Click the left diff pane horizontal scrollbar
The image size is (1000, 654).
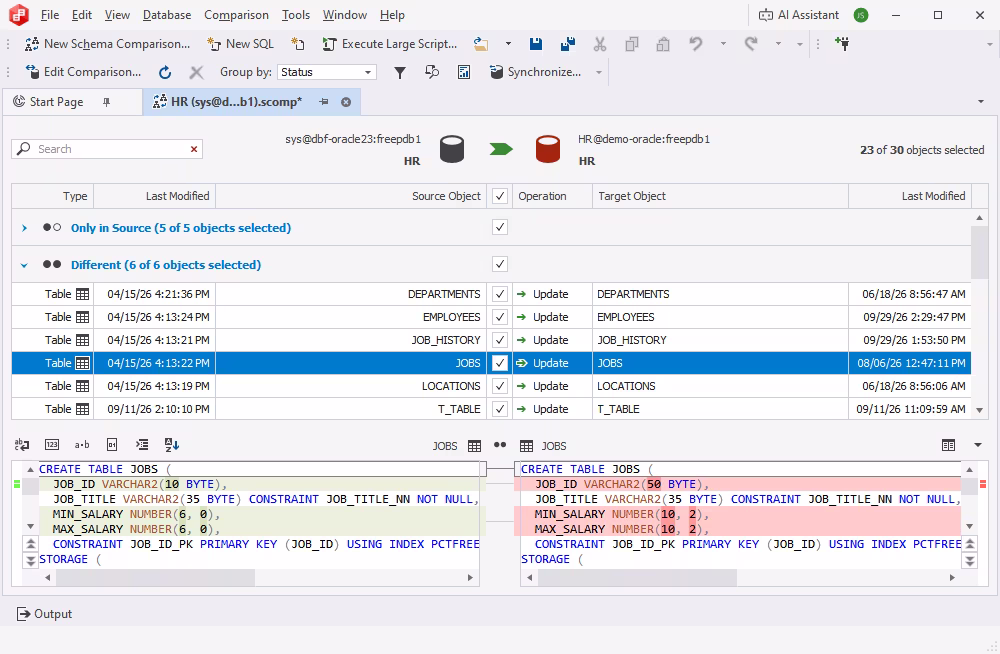pyautogui.click(x=156, y=577)
